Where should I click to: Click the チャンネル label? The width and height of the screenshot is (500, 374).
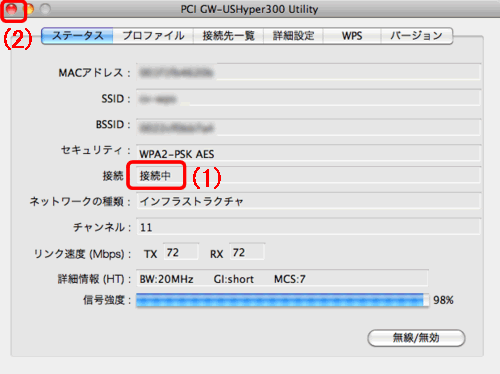click(x=102, y=228)
